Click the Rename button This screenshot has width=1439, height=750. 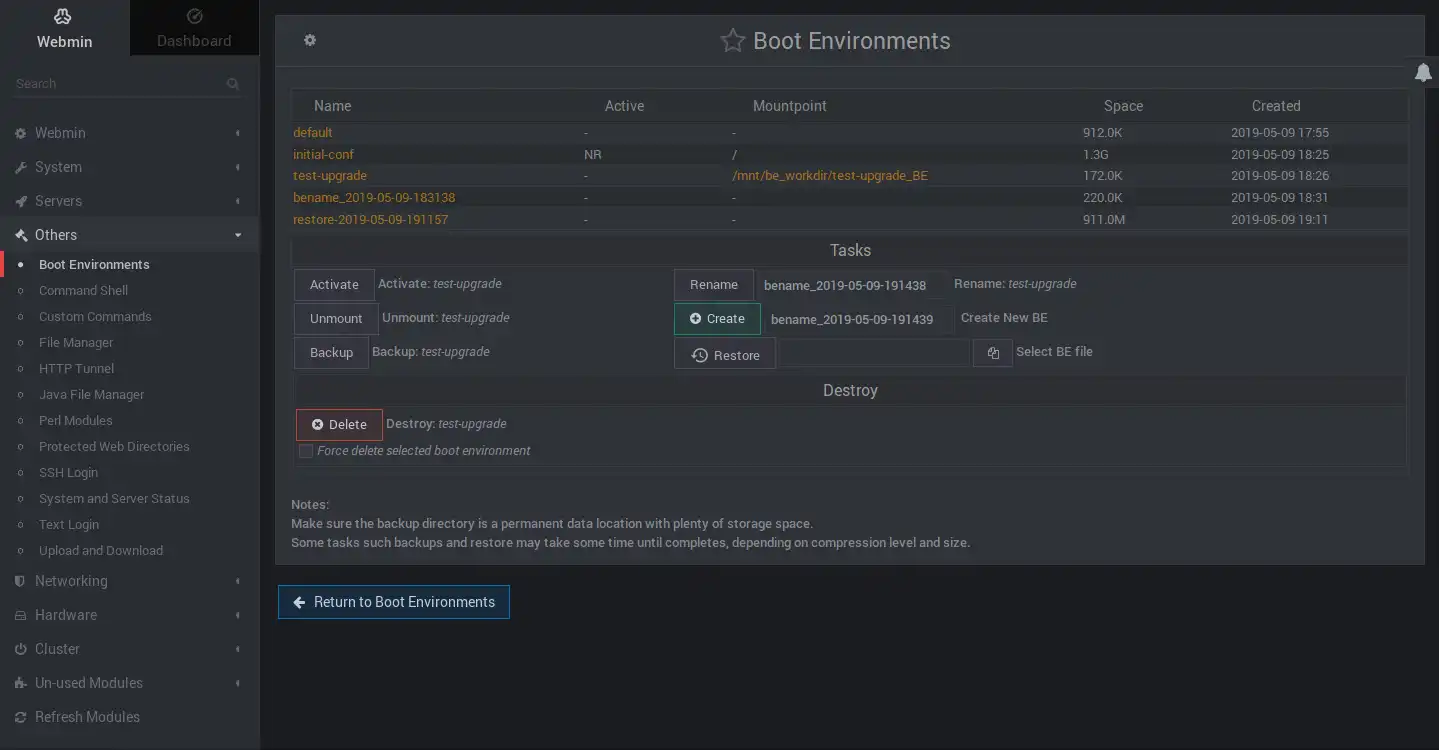[x=714, y=285]
